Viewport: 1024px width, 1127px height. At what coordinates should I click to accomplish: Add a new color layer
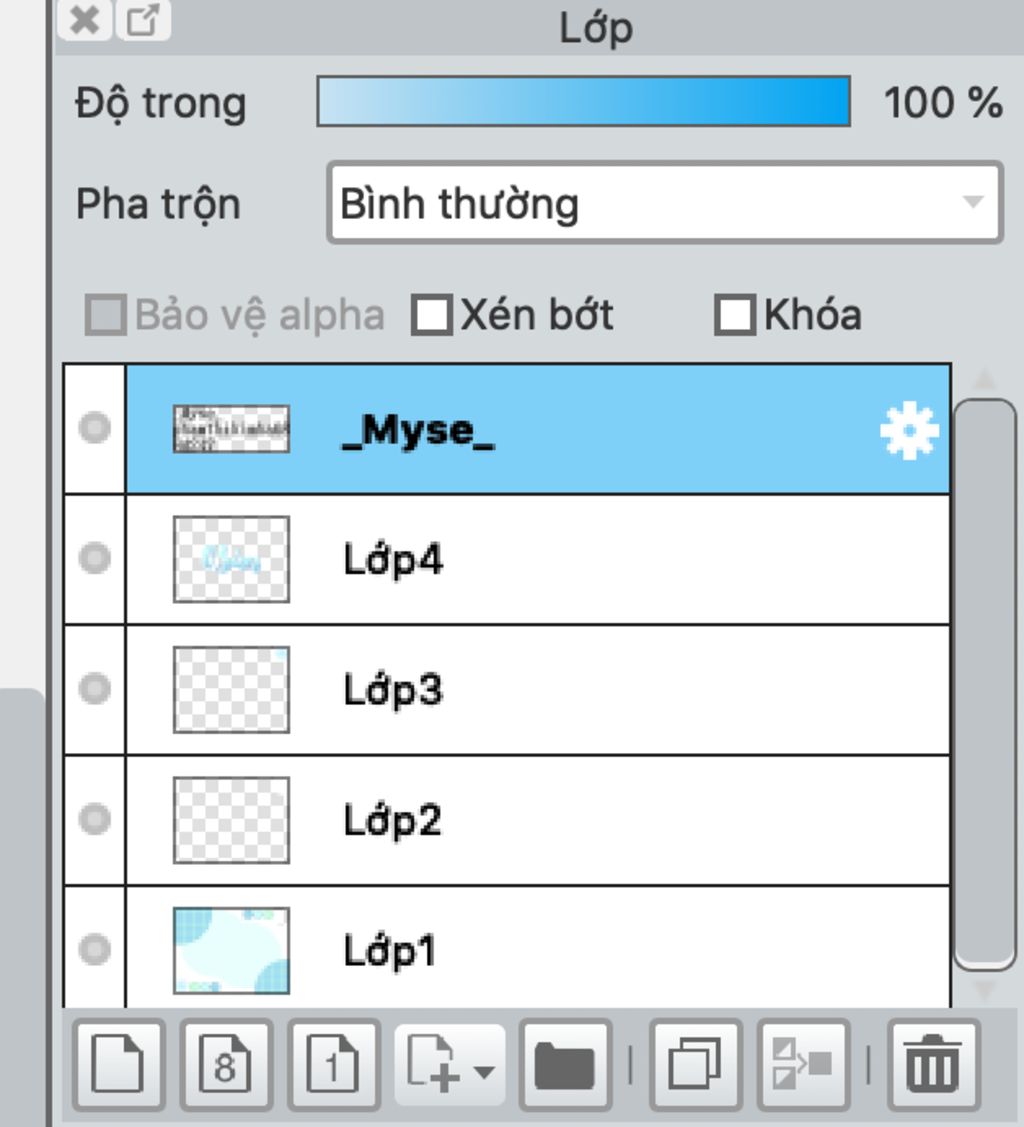pos(119,1064)
